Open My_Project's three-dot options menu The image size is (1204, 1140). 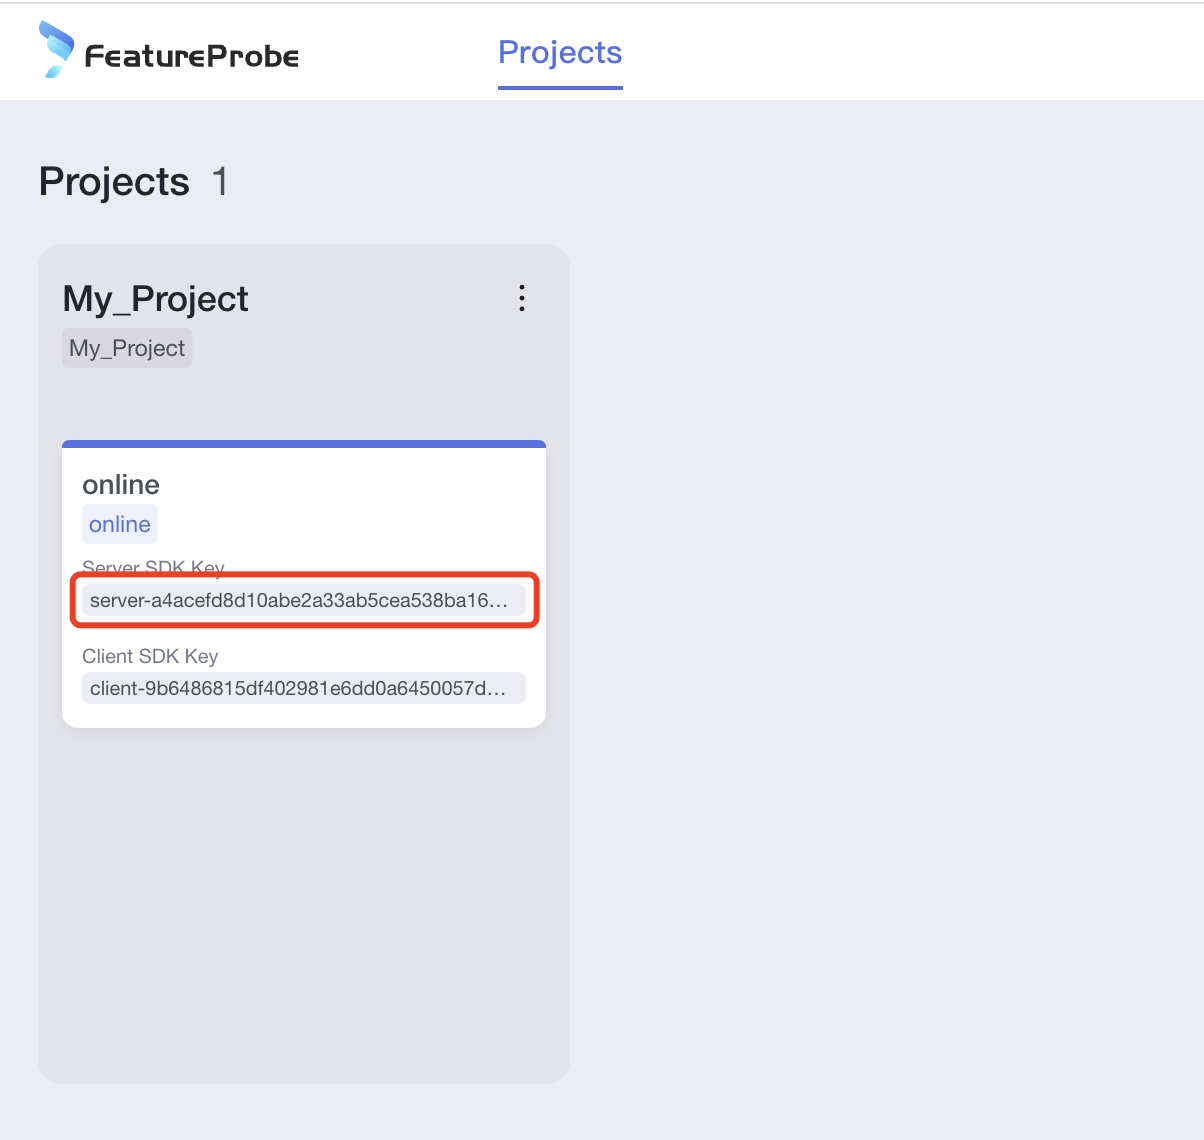[521, 298]
